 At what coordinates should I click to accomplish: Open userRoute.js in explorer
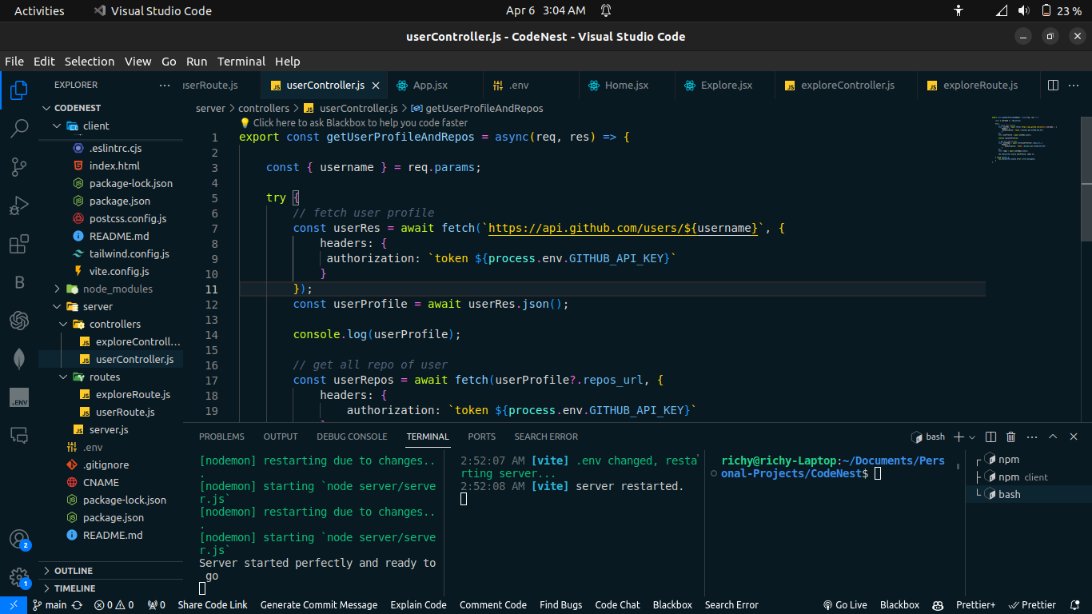[125, 412]
